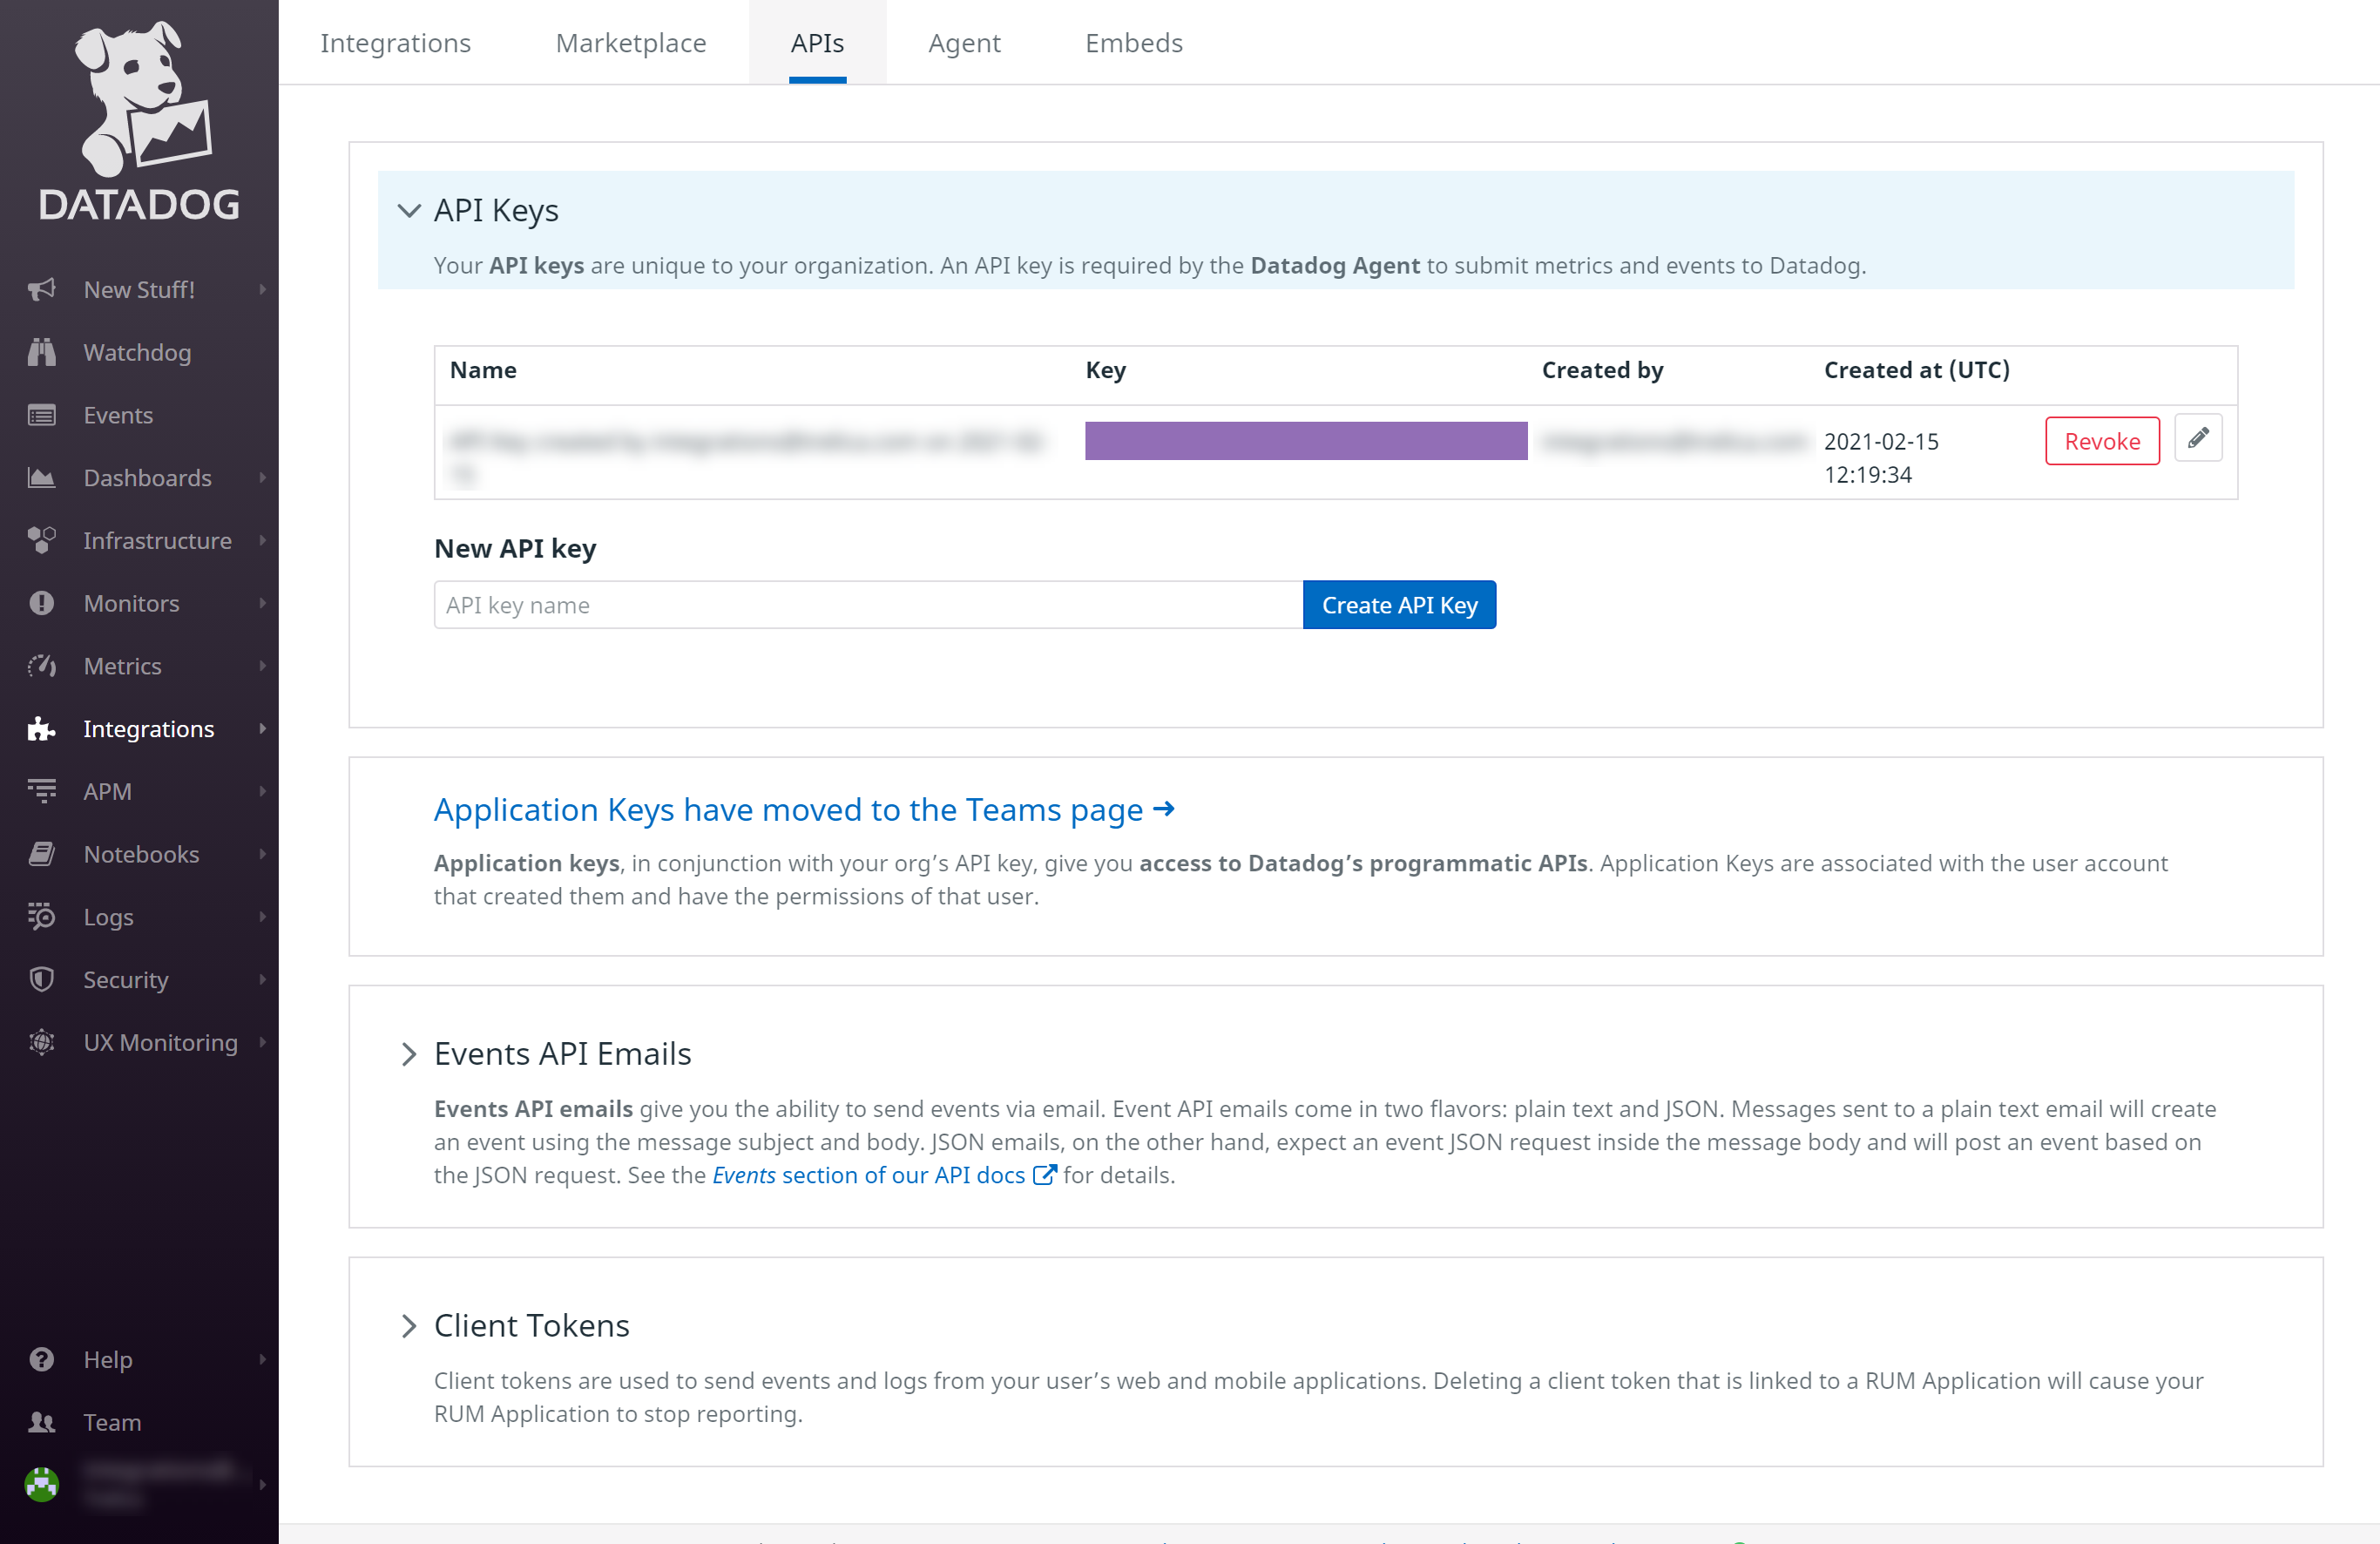Click the Metrics gauge icon
The image size is (2380, 1544).
coord(41,666)
